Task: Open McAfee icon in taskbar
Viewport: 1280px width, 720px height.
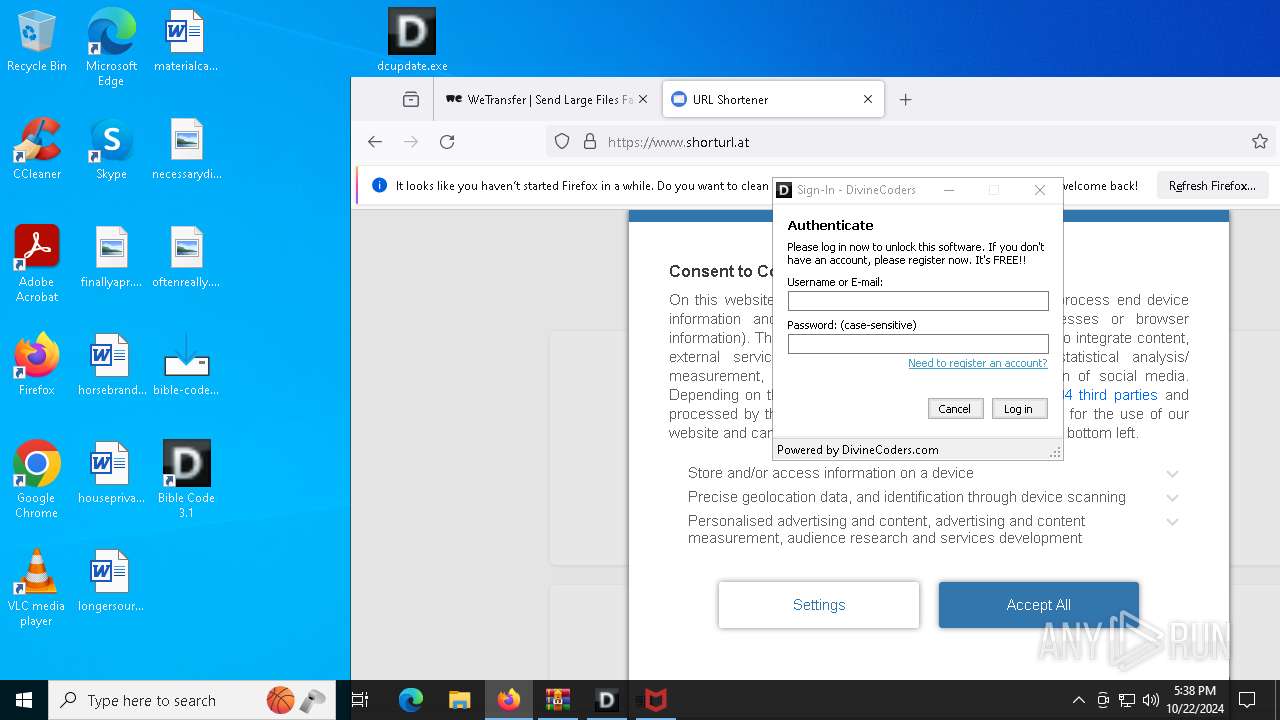Action: point(655,700)
